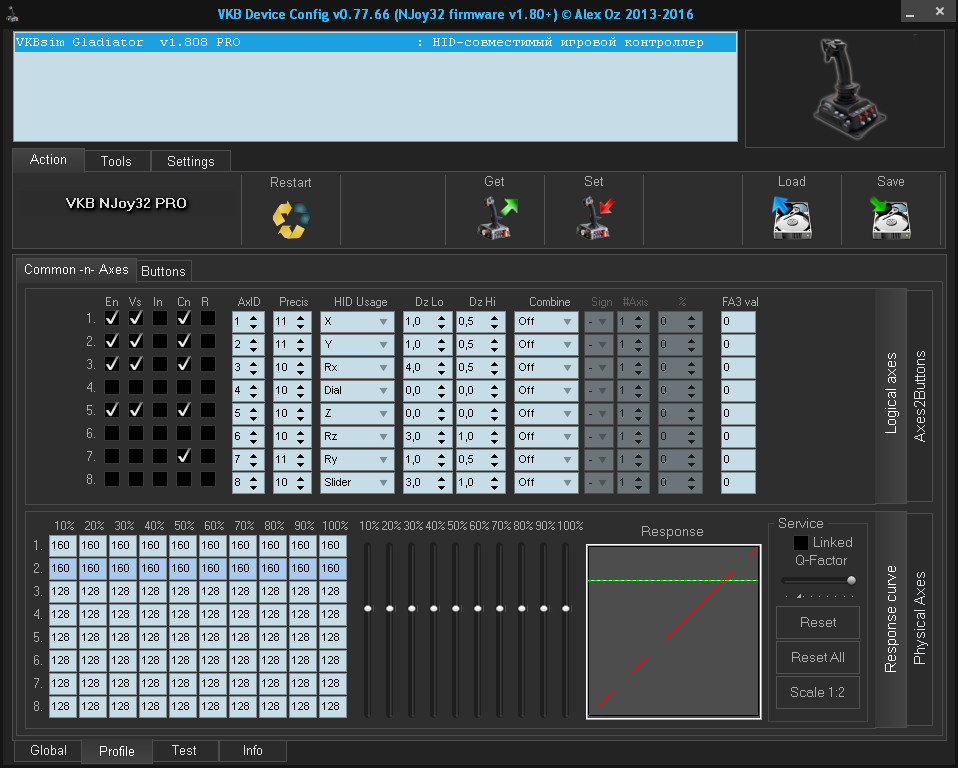The image size is (958, 768).
Task: Click the Common -n- Axes tab
Action: [x=76, y=270]
